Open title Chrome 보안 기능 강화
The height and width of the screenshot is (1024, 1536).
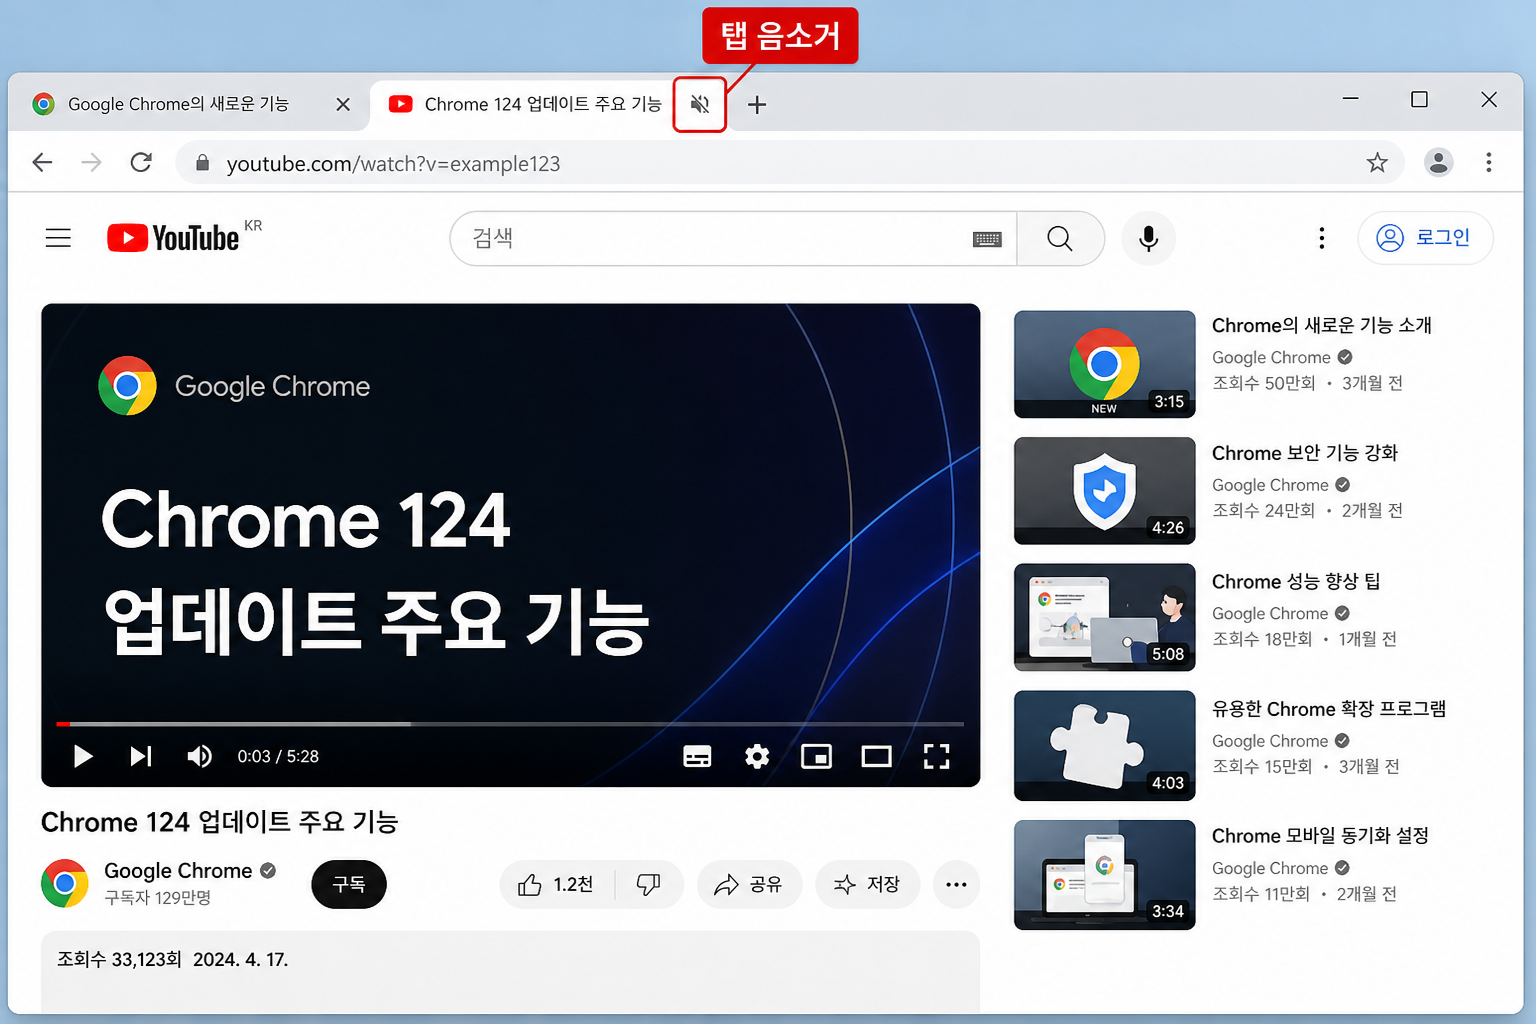point(1305,453)
